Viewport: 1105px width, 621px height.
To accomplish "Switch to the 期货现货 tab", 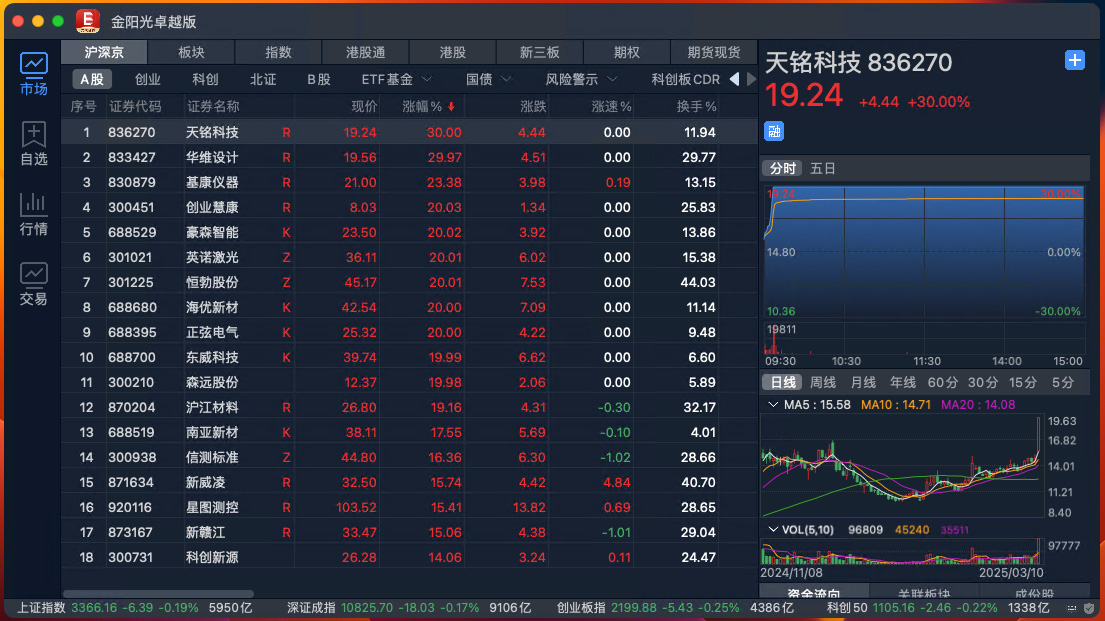I will click(713, 52).
